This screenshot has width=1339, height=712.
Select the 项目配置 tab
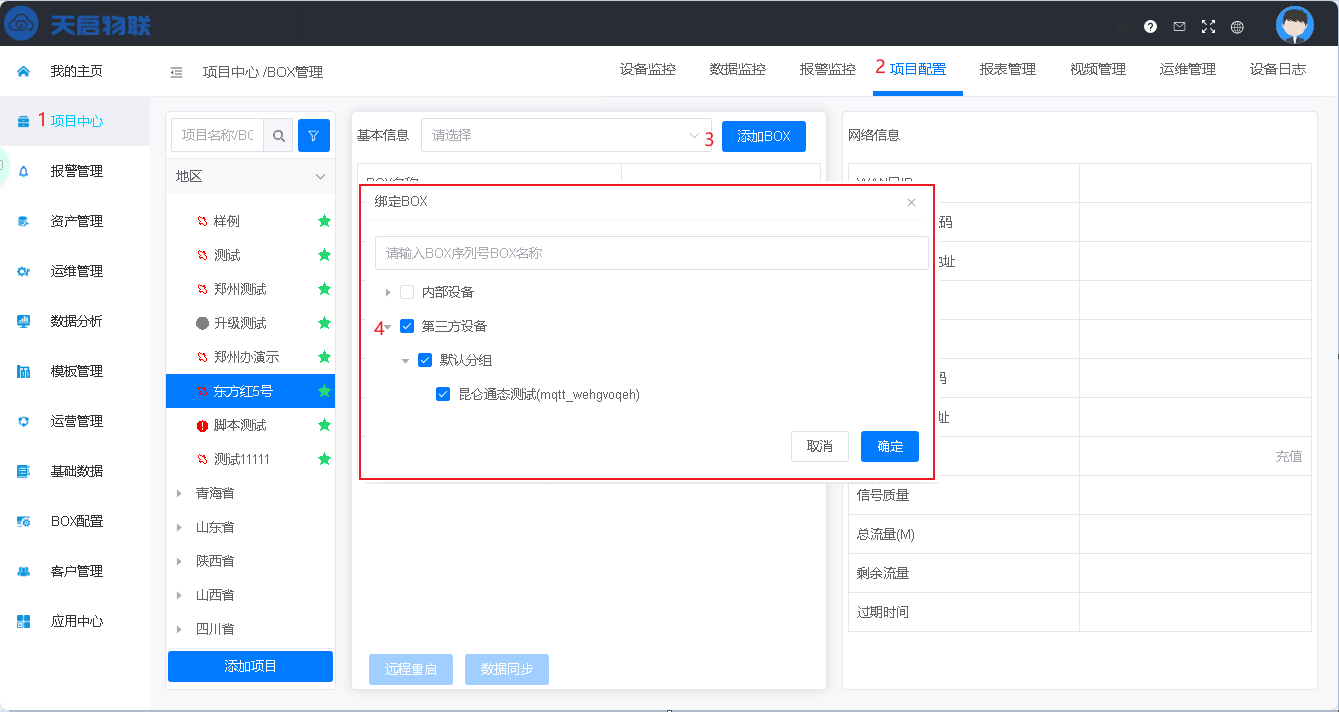(x=918, y=69)
